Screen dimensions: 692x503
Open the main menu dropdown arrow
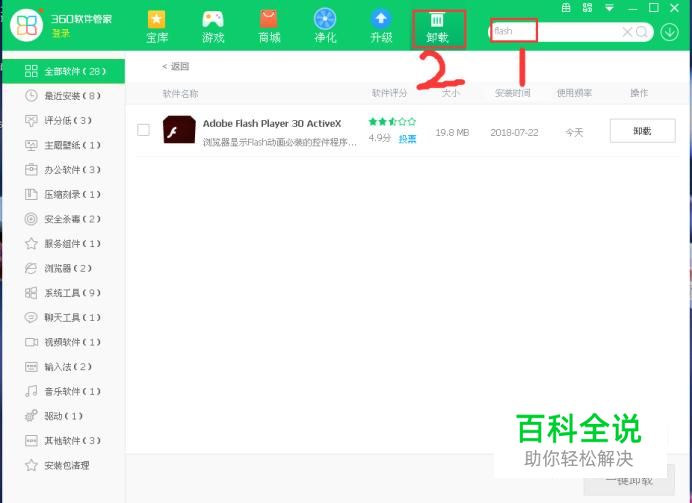[609, 8]
